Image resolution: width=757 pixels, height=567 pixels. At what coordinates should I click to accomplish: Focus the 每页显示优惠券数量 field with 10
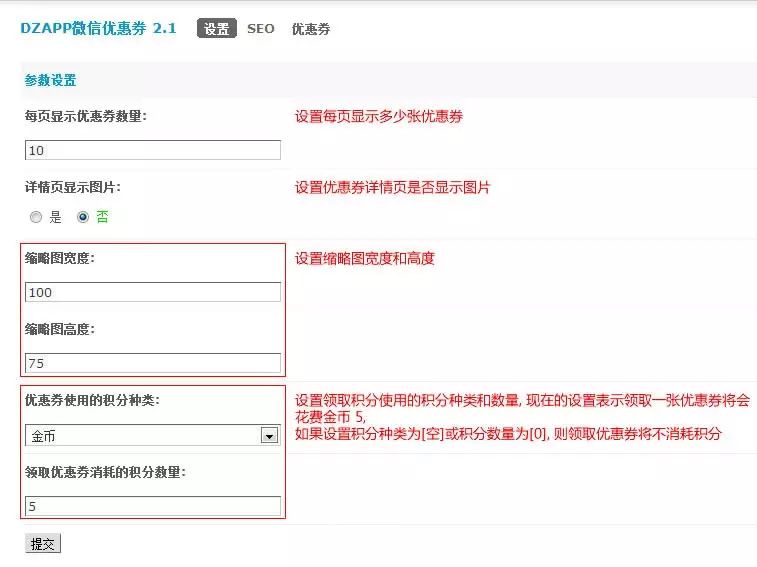tap(153, 150)
